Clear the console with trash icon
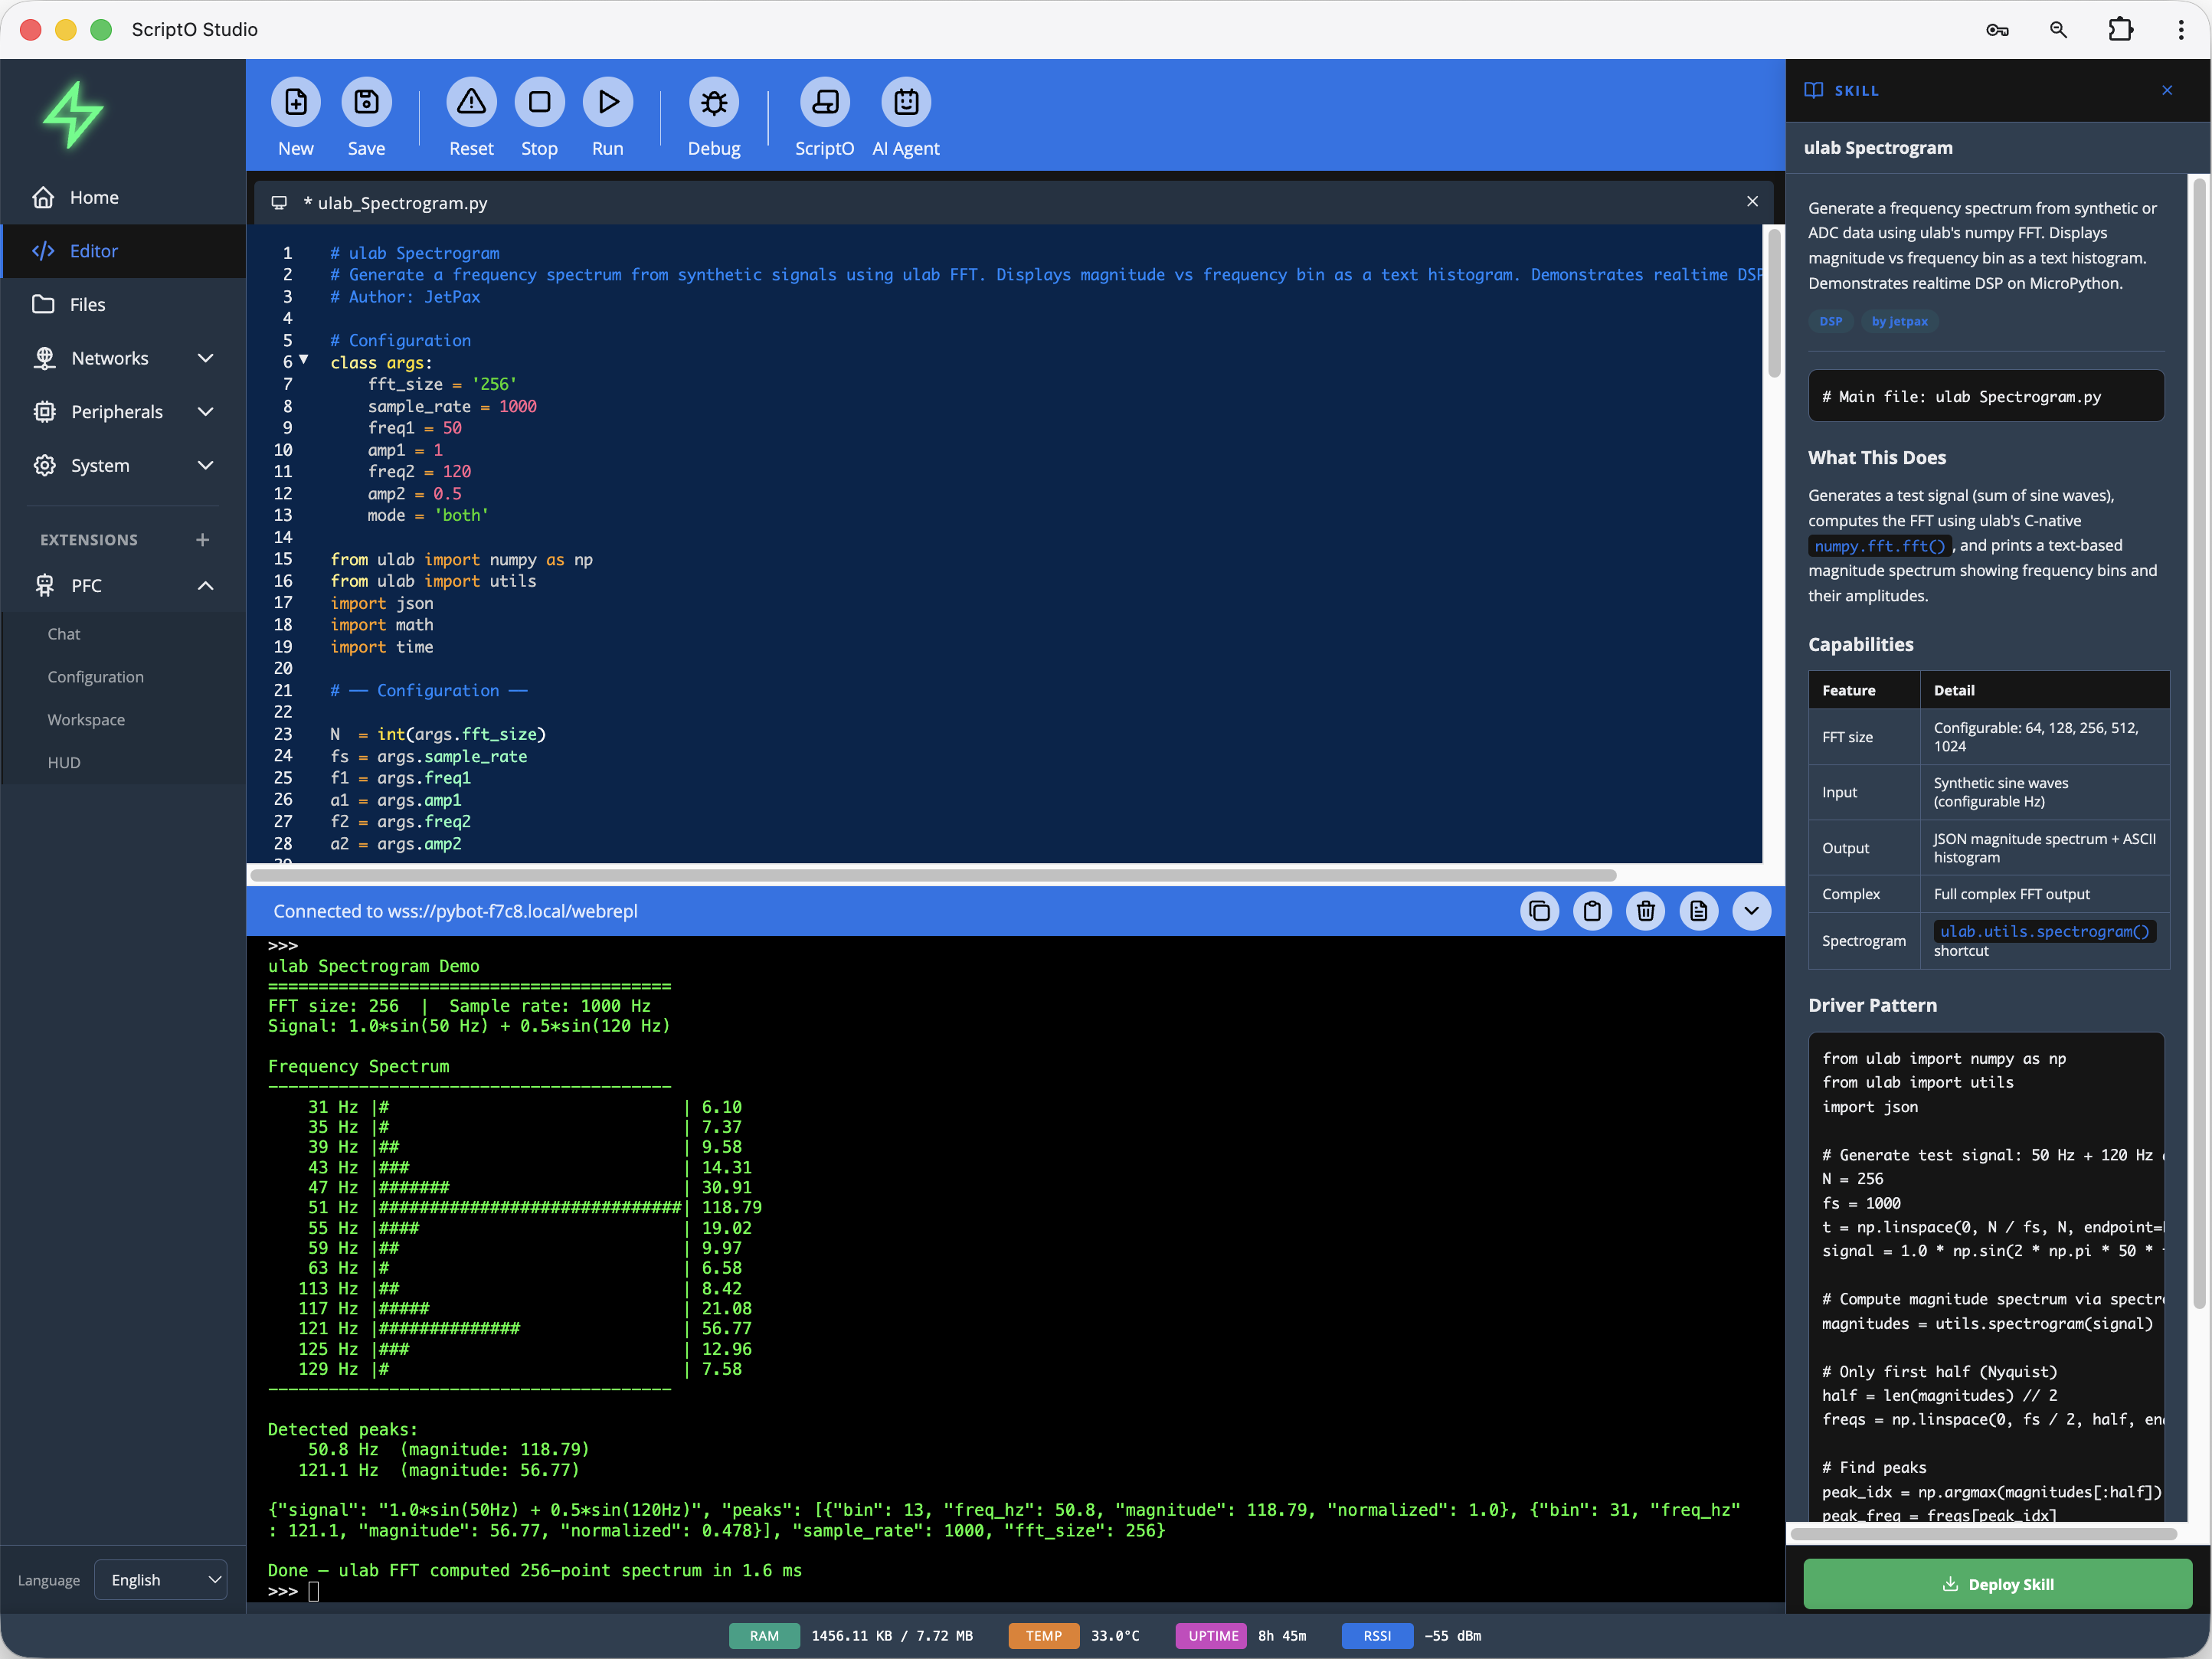This screenshot has width=2212, height=1659. tap(1645, 911)
